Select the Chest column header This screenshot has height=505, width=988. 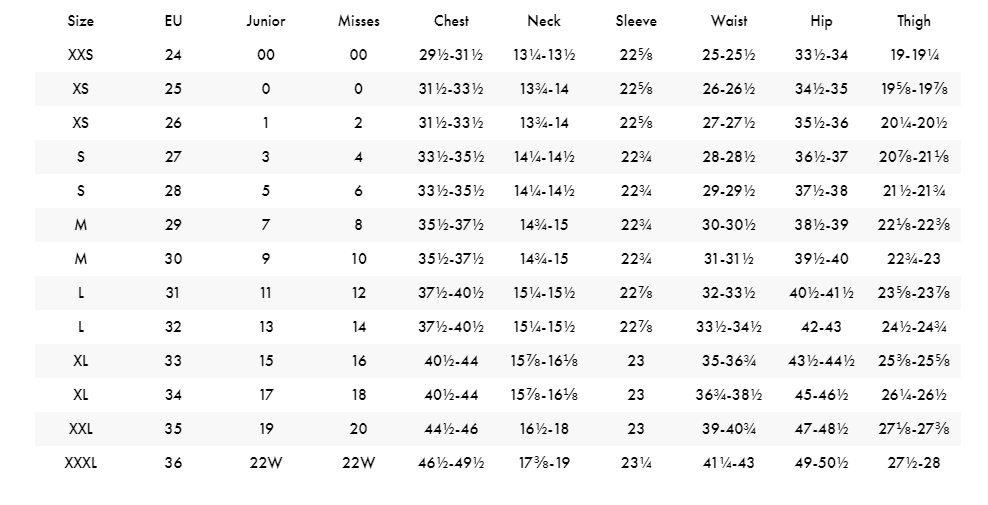pyautogui.click(x=451, y=21)
